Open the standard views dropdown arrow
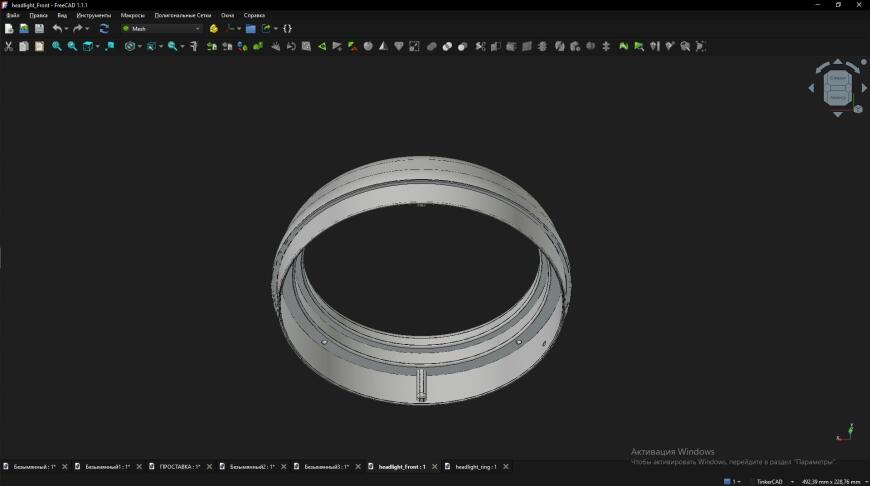This screenshot has width=870, height=486. tap(98, 47)
